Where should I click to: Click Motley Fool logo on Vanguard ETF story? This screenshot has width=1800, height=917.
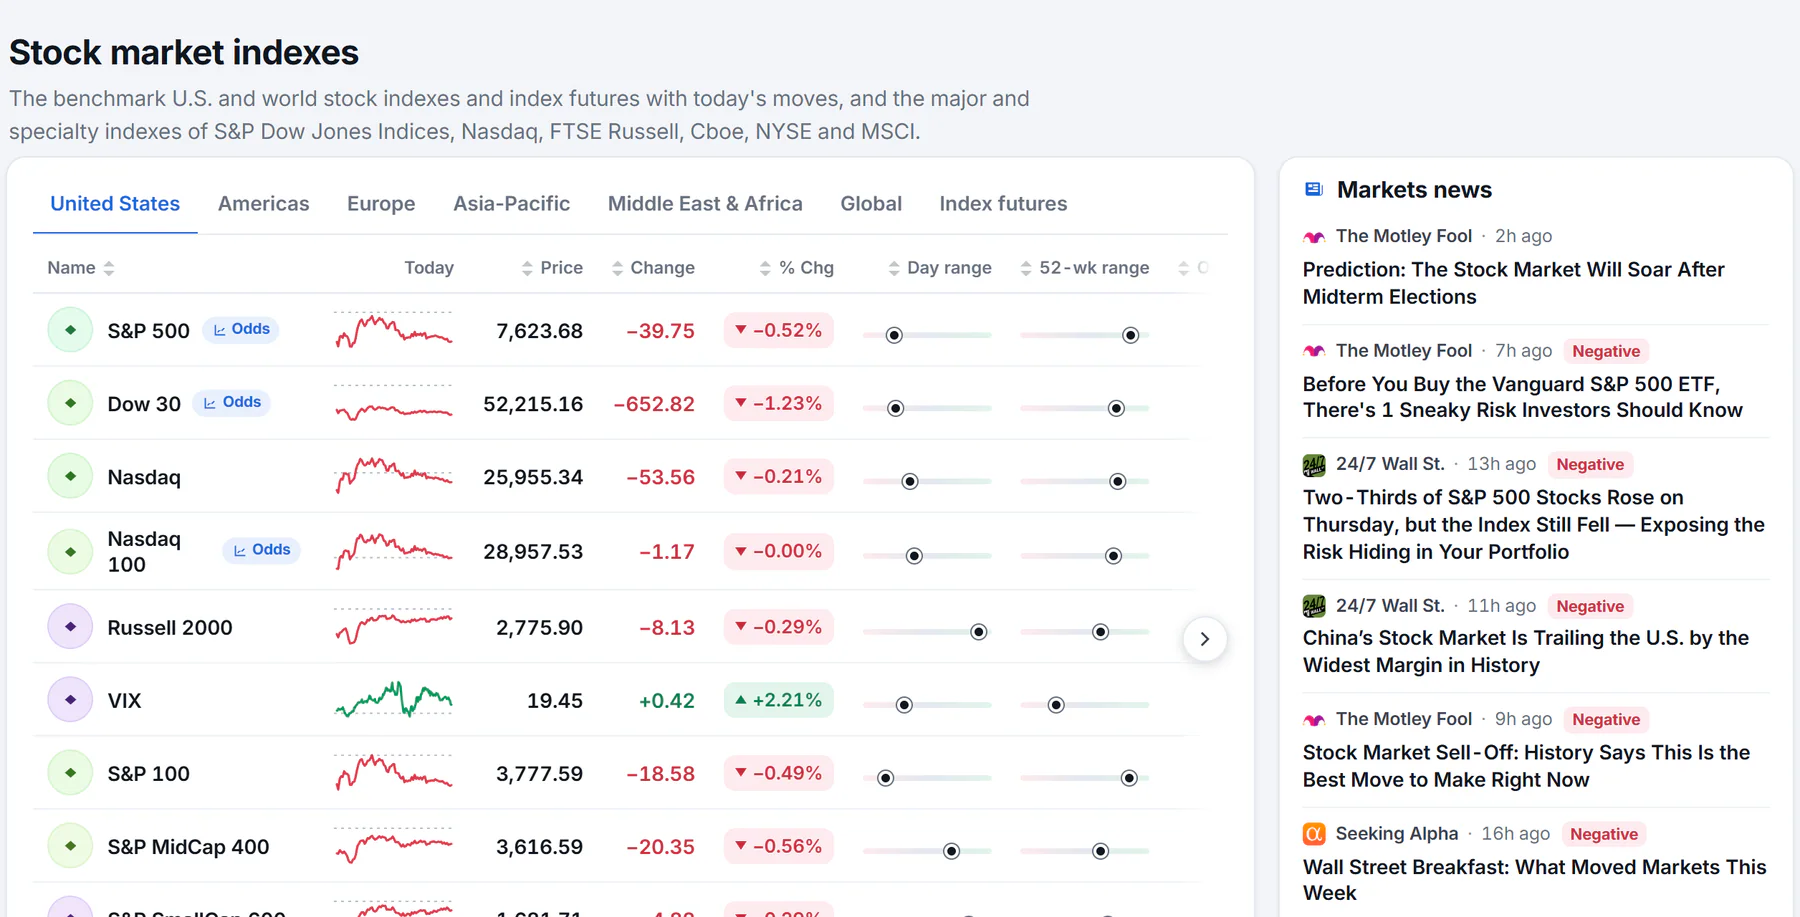pyautogui.click(x=1314, y=351)
